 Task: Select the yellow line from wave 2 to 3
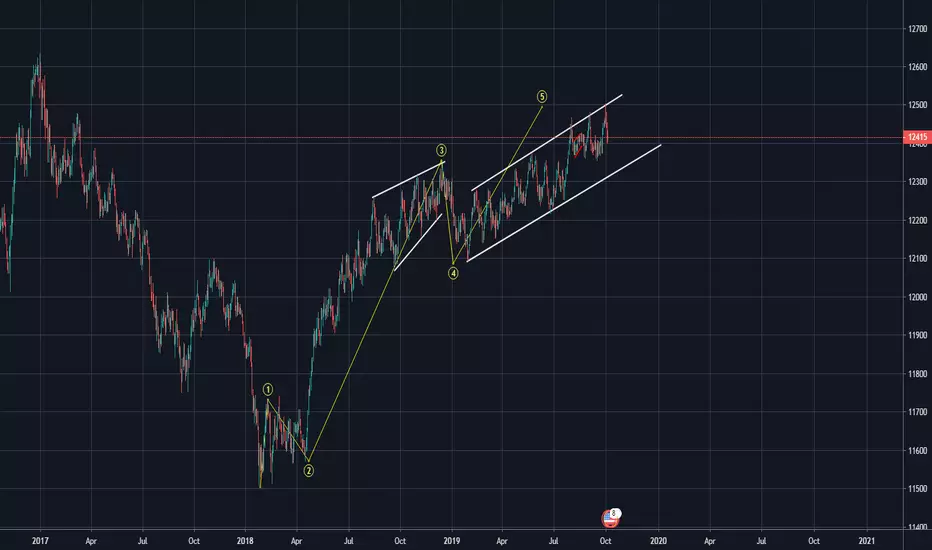point(374,311)
